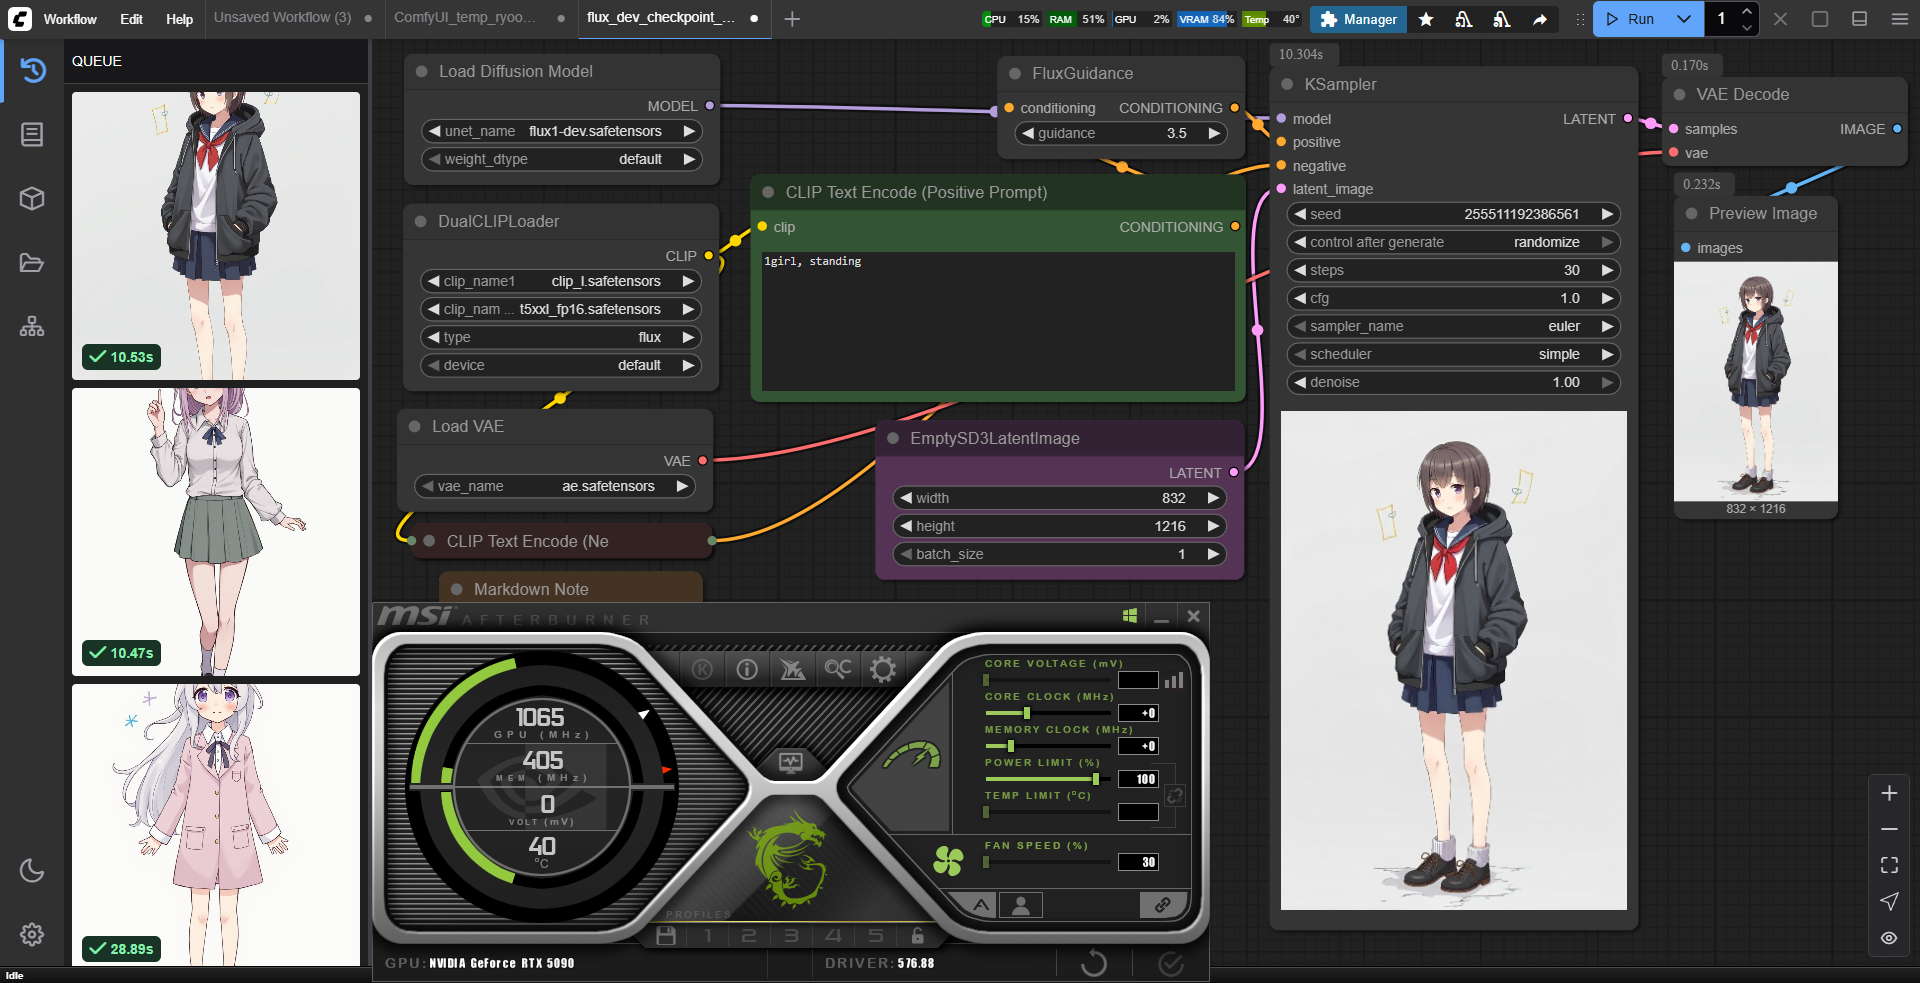Toggle Afterburner auto fan speed A button

(981, 905)
